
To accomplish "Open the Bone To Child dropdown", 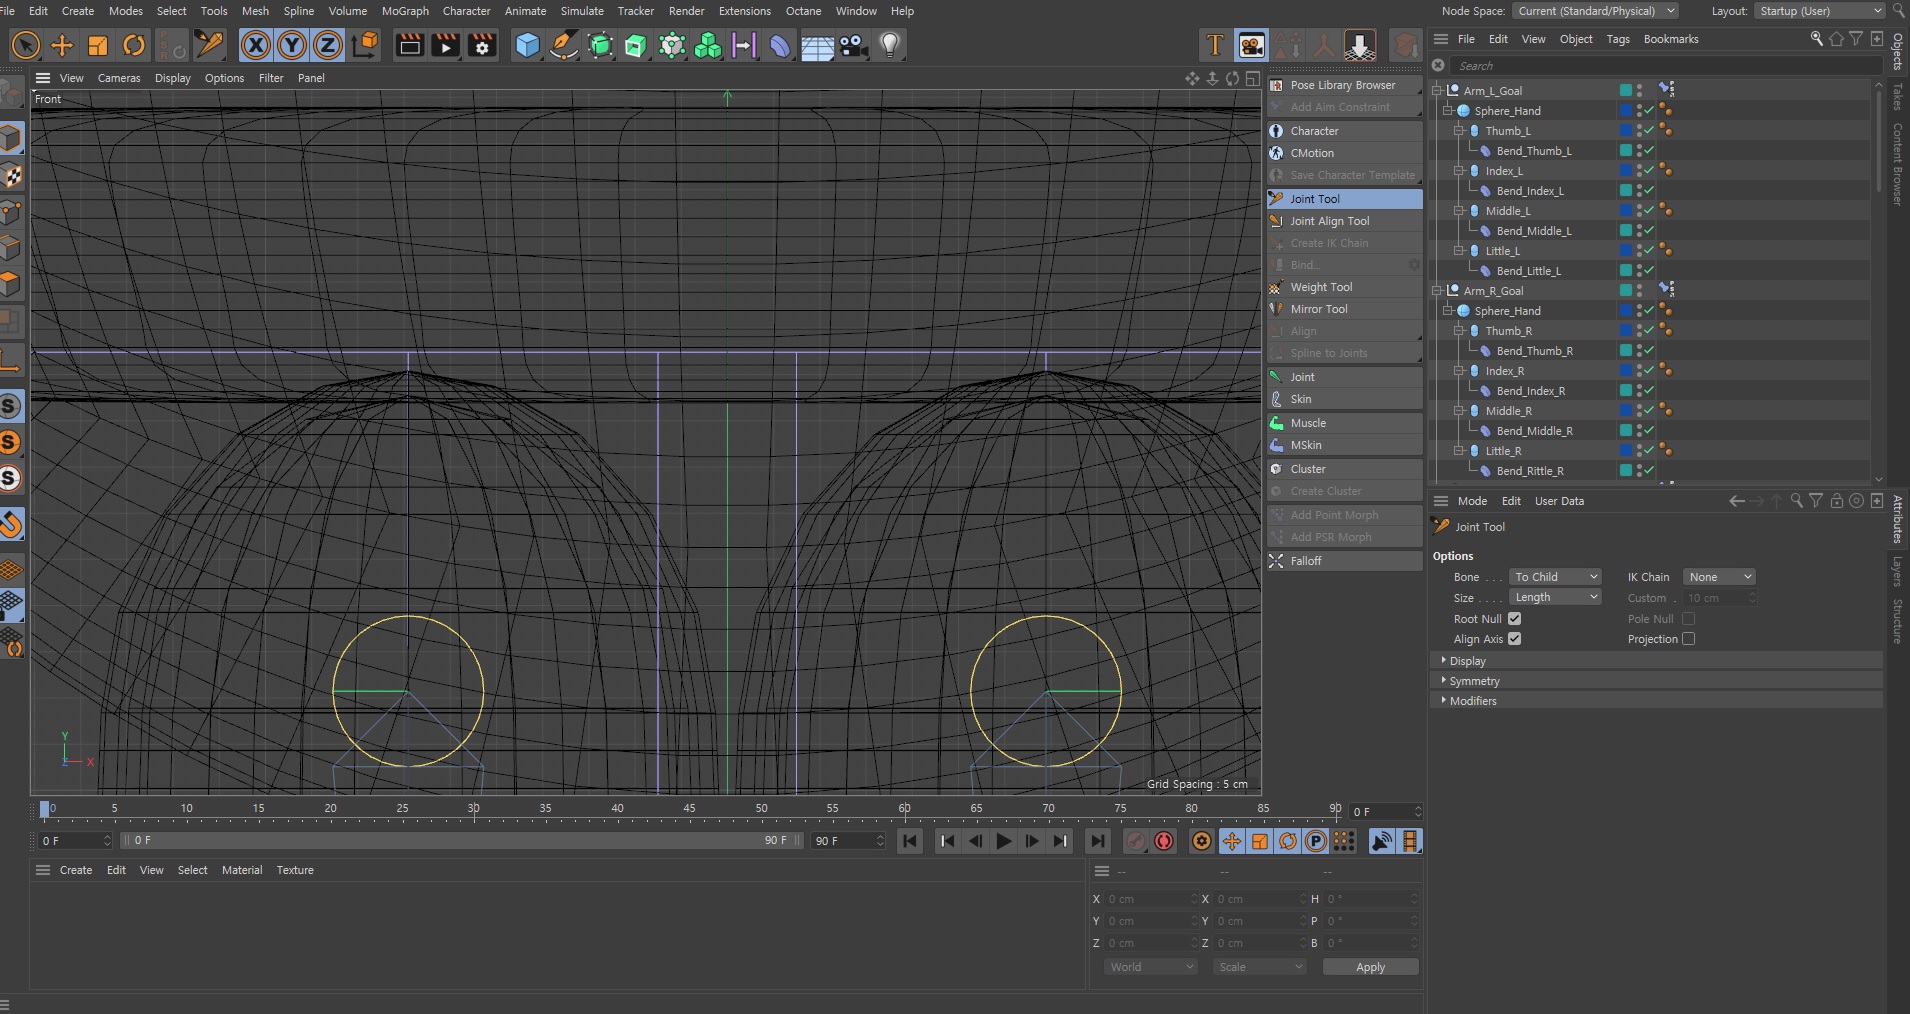I will pos(1555,577).
